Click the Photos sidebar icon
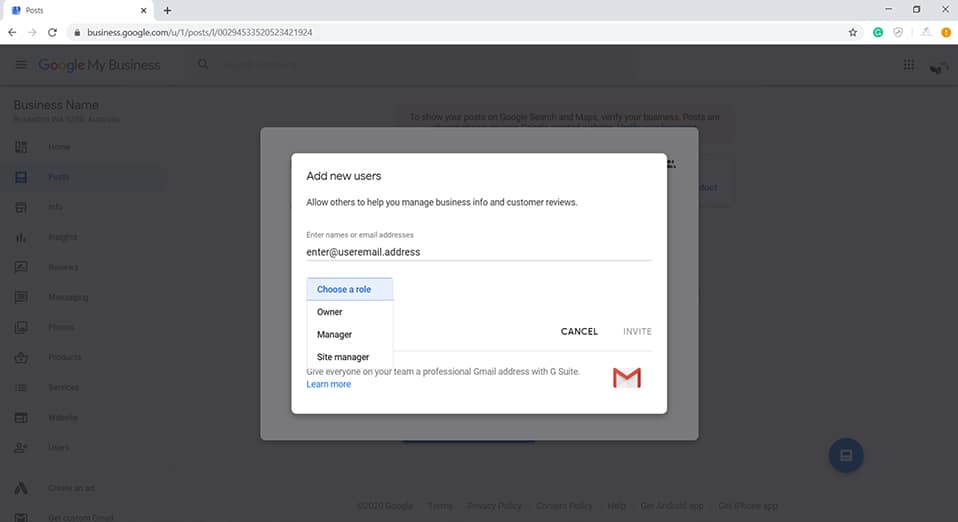958x522 pixels. 21,327
